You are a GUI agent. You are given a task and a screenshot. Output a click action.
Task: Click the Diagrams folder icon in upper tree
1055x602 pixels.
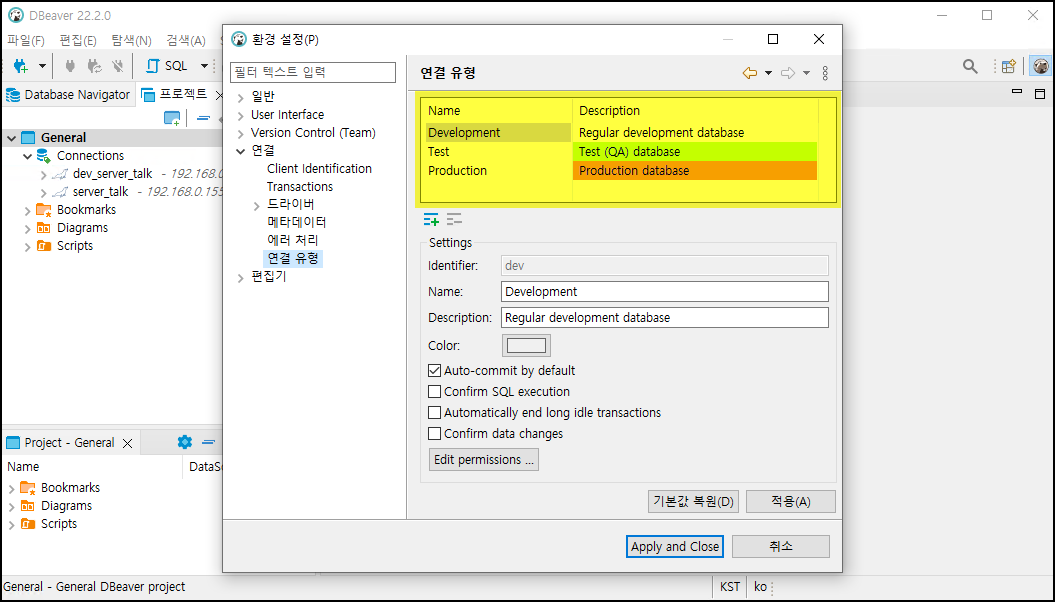click(44, 228)
